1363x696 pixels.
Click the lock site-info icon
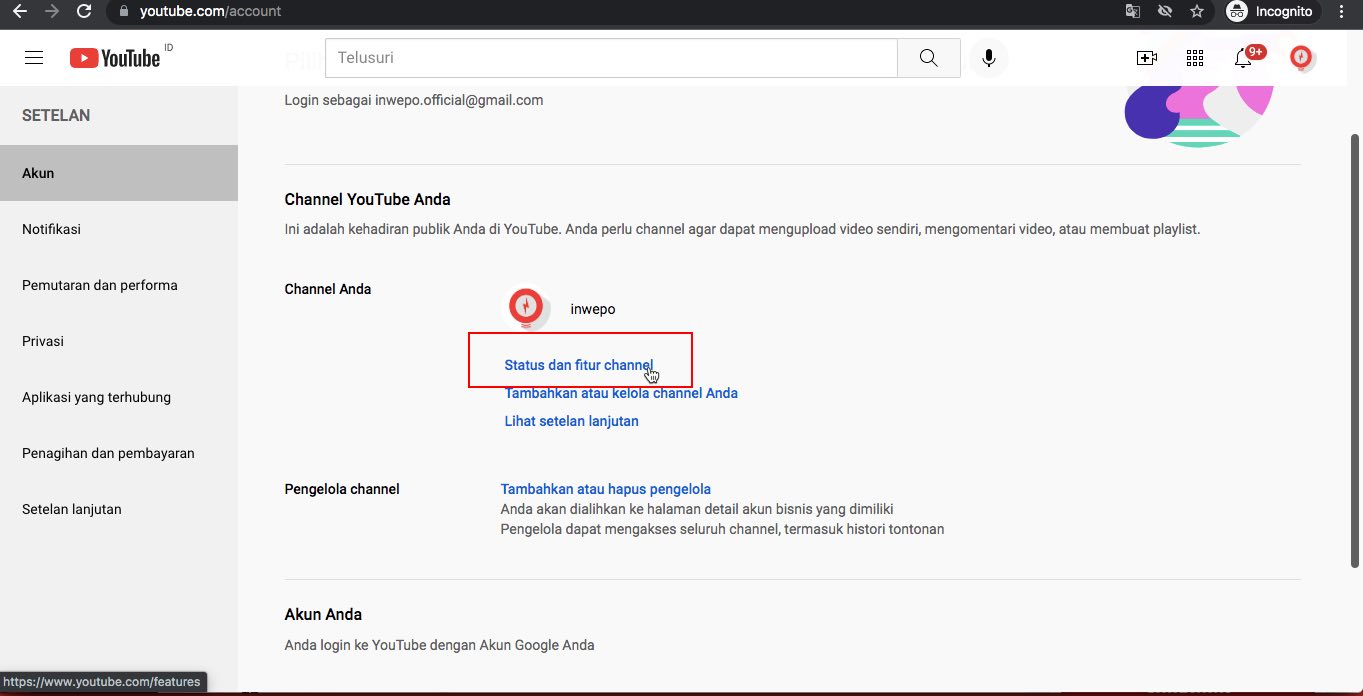coord(124,11)
